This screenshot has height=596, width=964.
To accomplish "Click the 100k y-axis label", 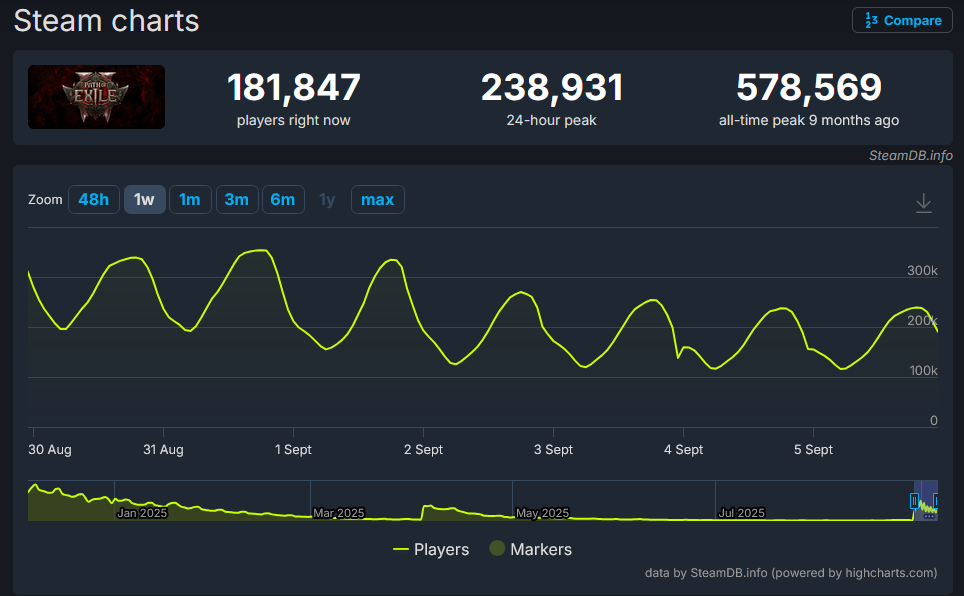I will [x=923, y=370].
